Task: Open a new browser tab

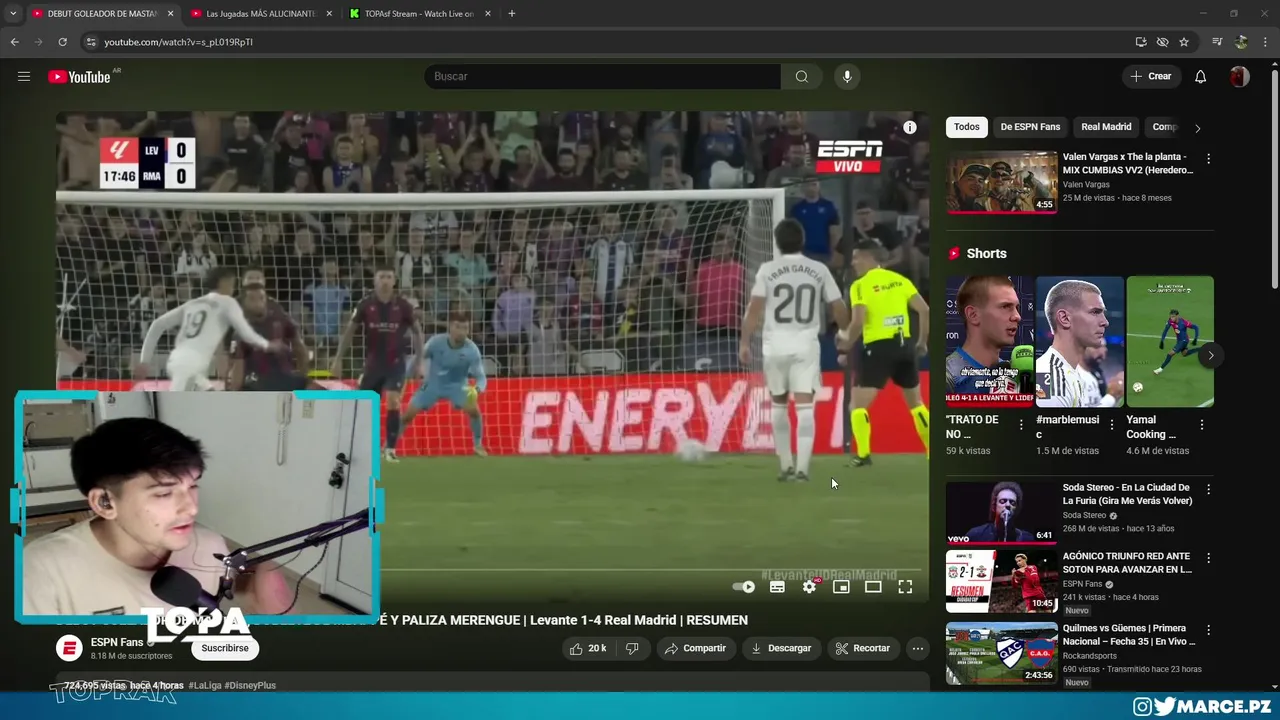Action: click(511, 14)
